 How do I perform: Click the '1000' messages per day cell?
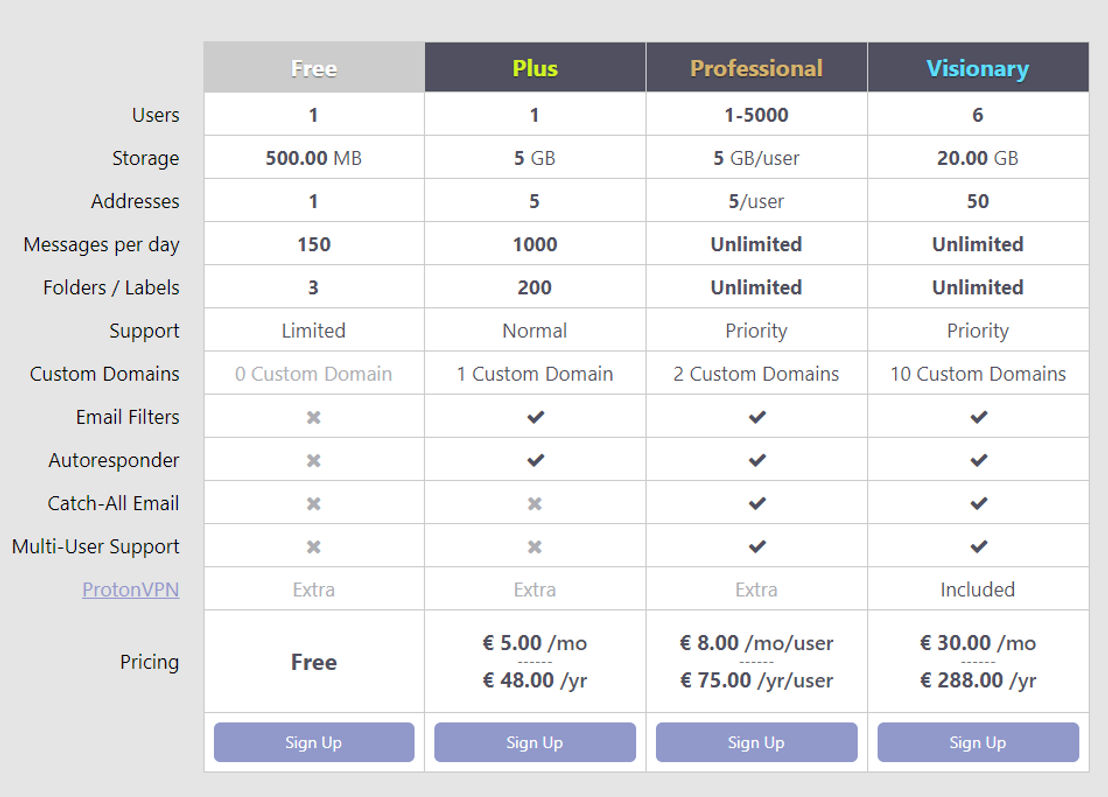tap(535, 244)
